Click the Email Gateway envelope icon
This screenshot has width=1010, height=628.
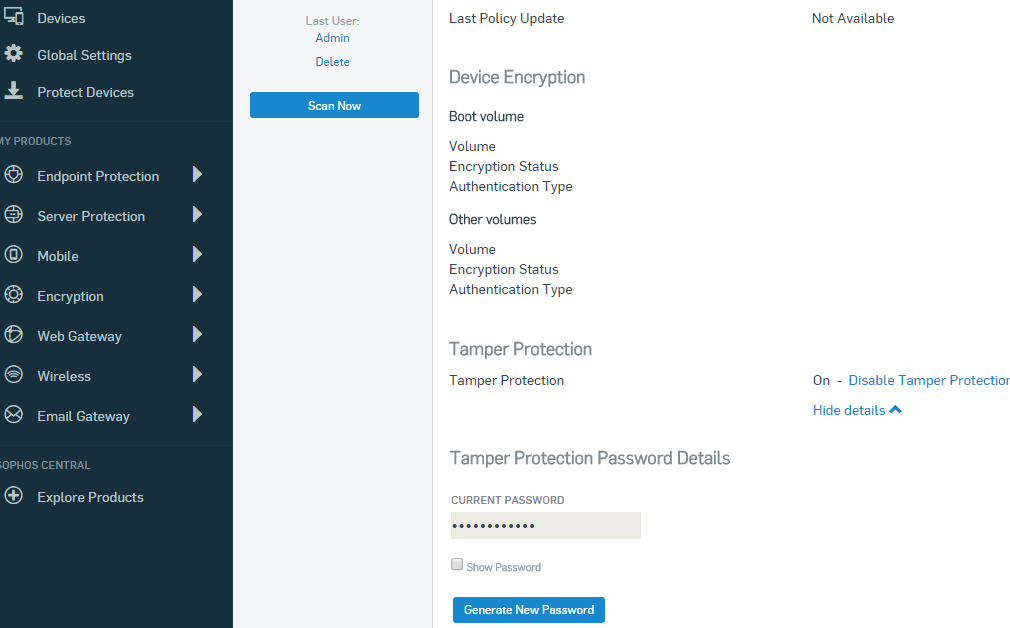coord(14,414)
